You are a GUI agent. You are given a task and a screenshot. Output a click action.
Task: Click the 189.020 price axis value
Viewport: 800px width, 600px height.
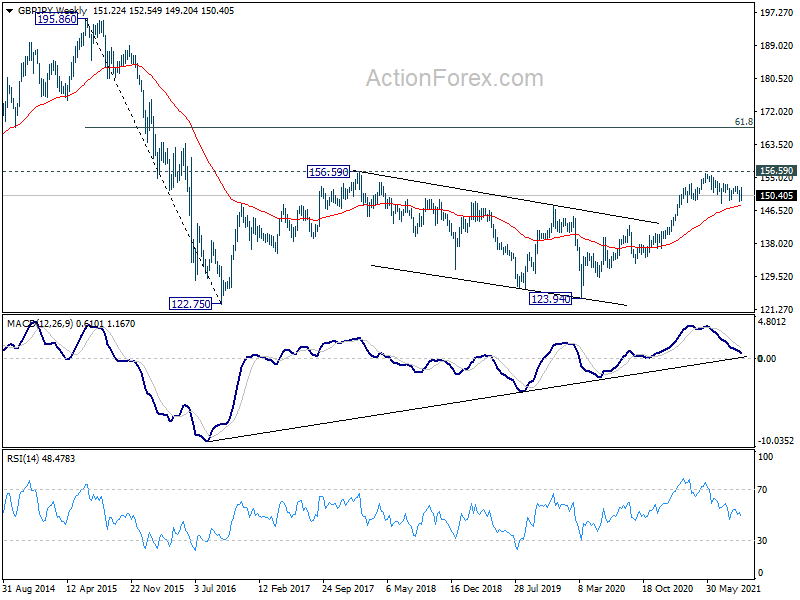tap(777, 46)
